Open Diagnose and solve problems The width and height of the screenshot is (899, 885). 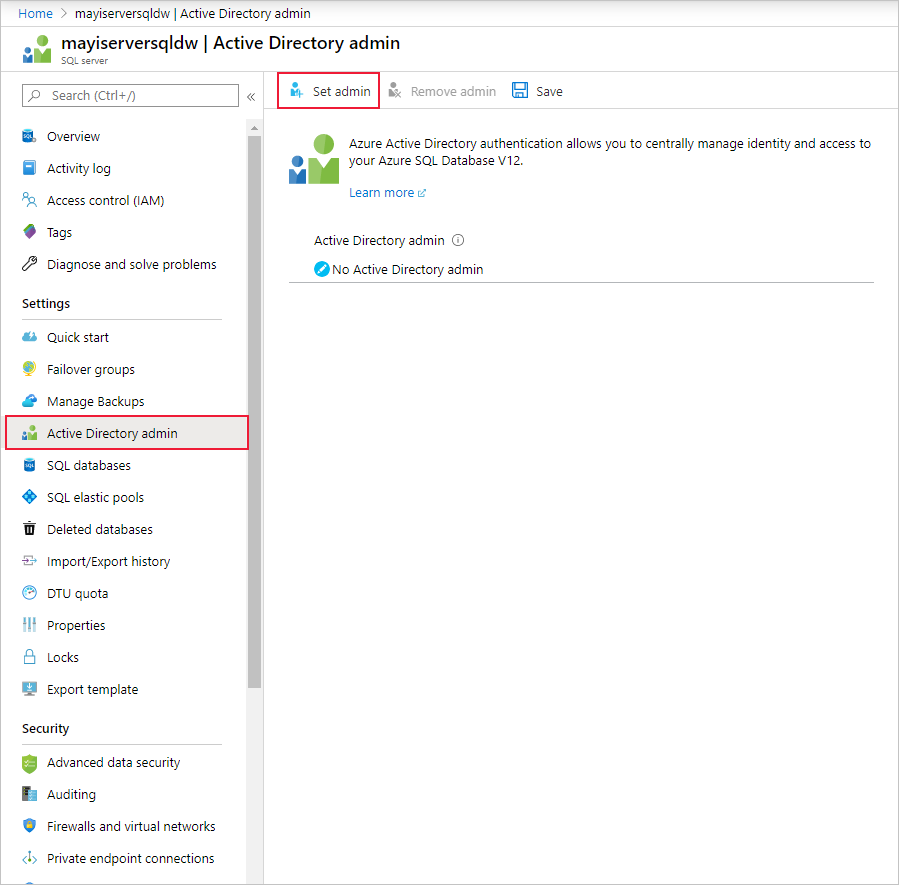point(132,264)
